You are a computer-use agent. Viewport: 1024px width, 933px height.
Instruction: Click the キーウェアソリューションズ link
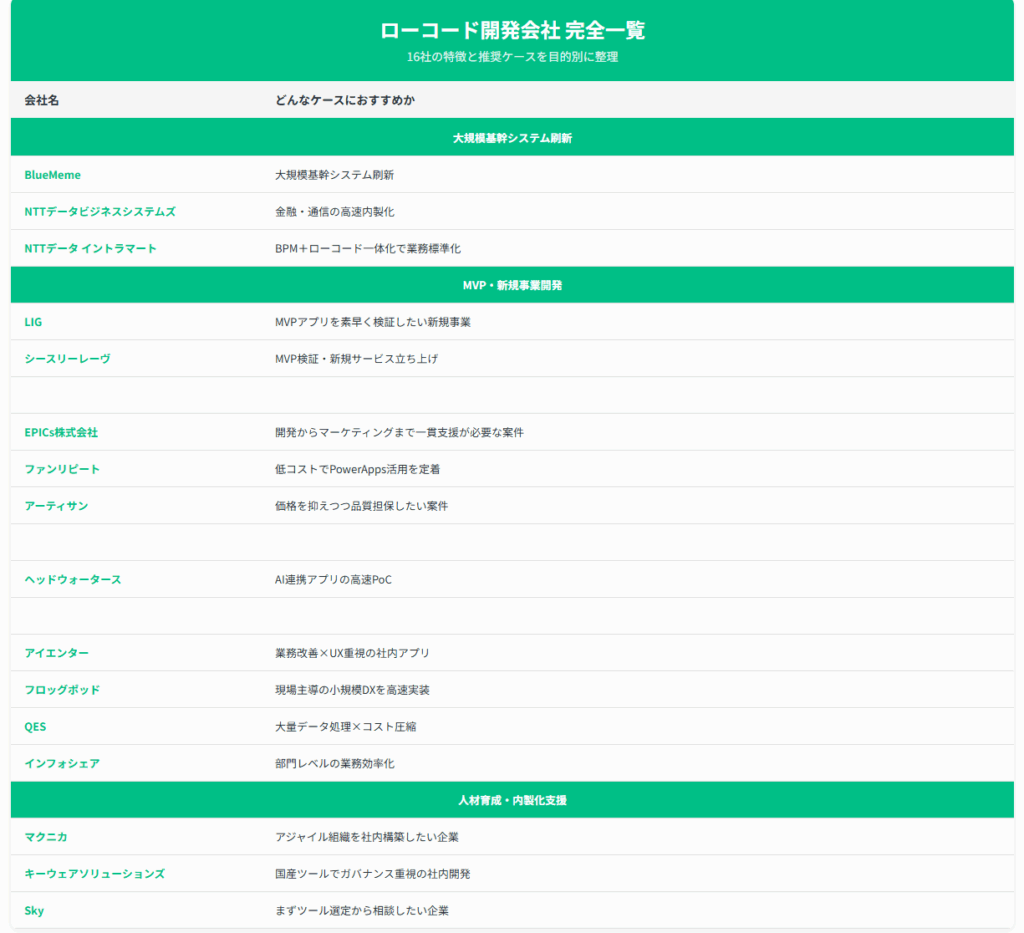click(x=94, y=874)
